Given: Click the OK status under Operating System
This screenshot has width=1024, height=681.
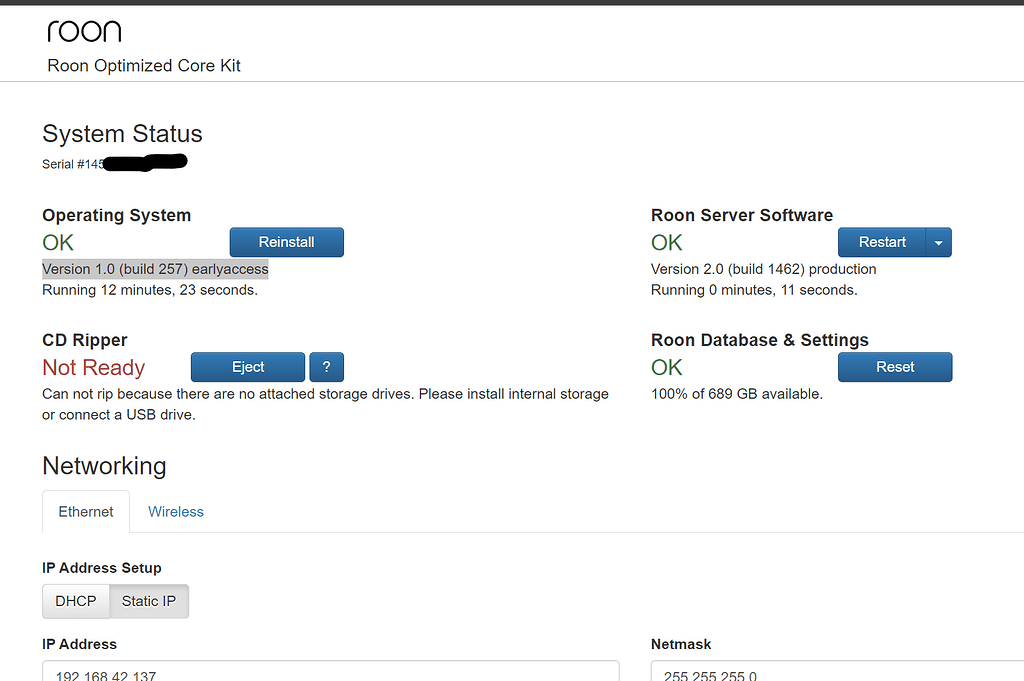Looking at the screenshot, I should tap(57, 243).
